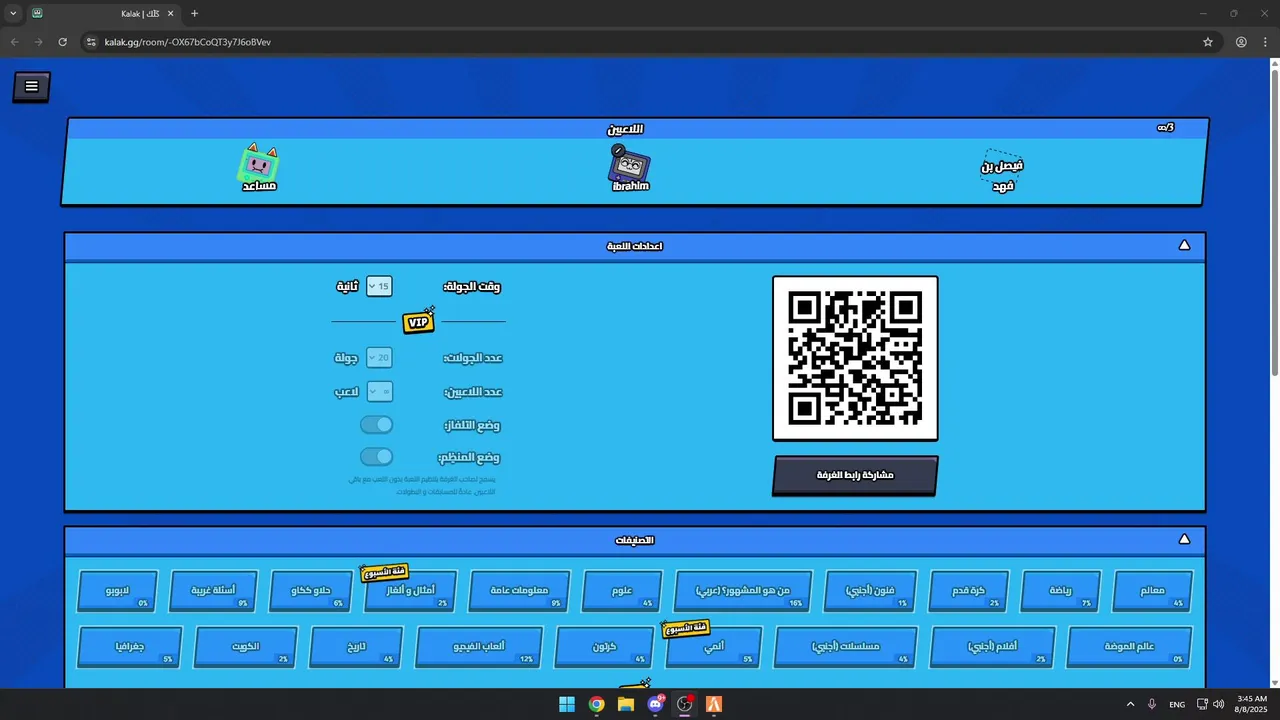Select the عالم الموضة category
Image resolution: width=1280 pixels, height=720 pixels.
[1129, 647]
